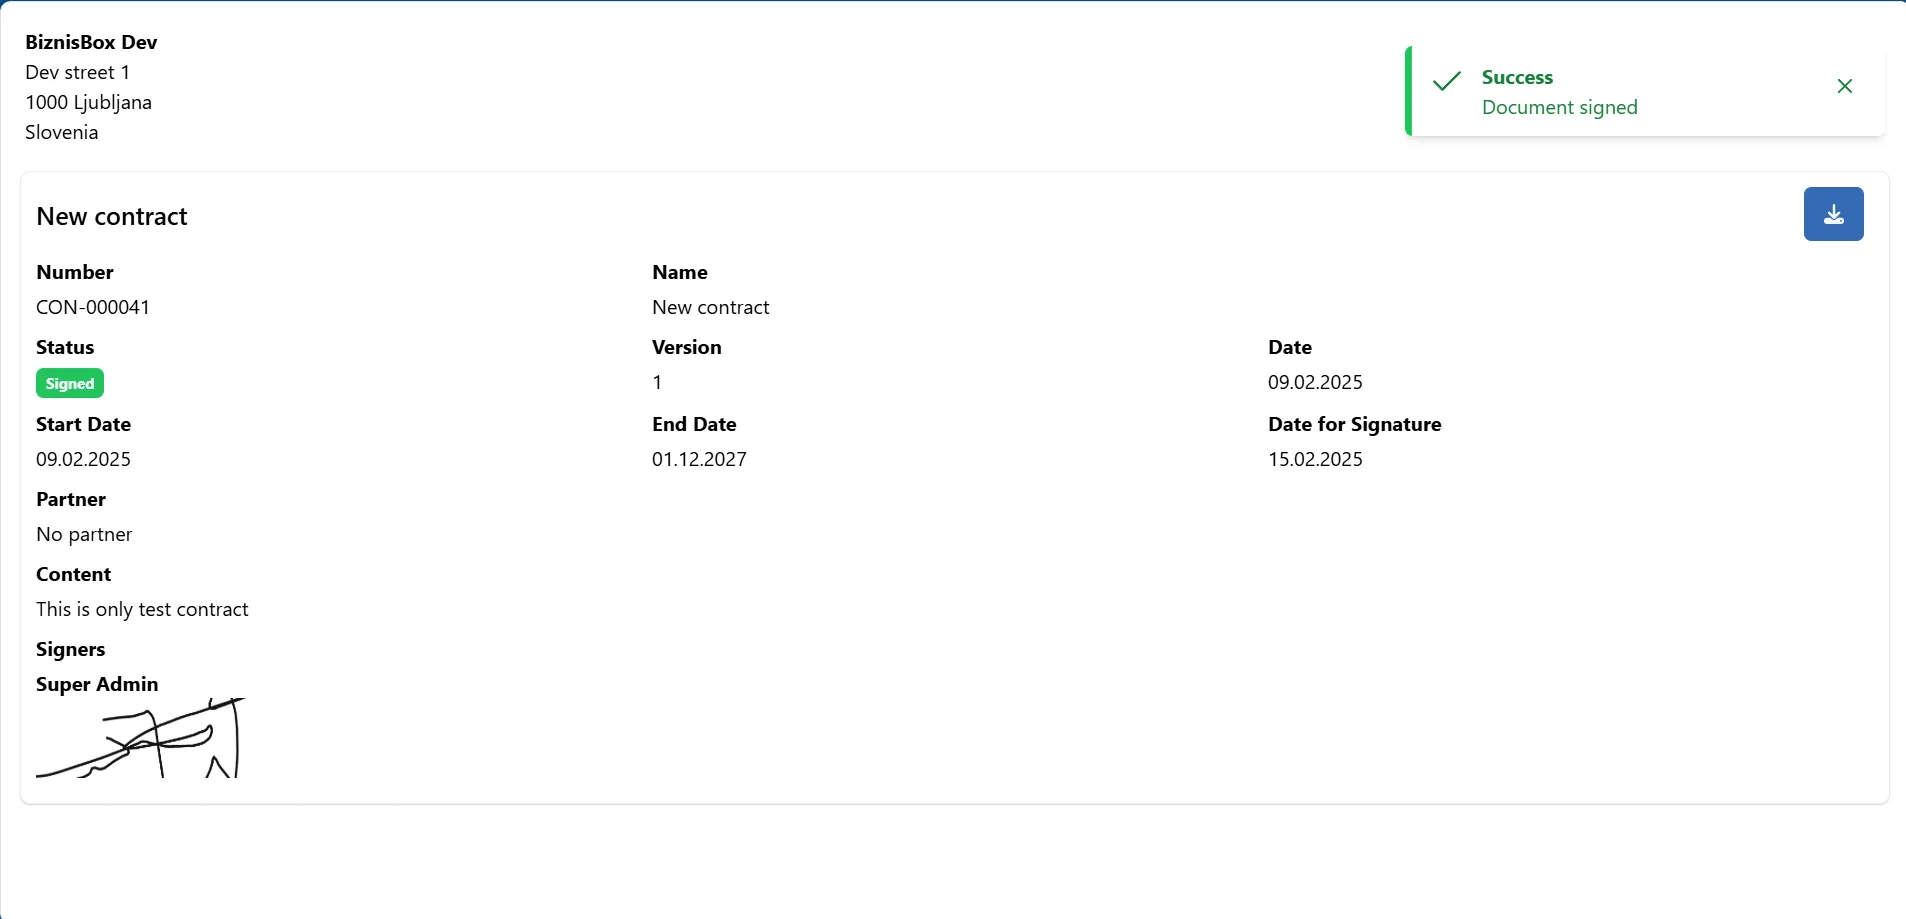Screen dimensions: 1906x919
Task: Click the Version value 1
Action: click(x=657, y=383)
